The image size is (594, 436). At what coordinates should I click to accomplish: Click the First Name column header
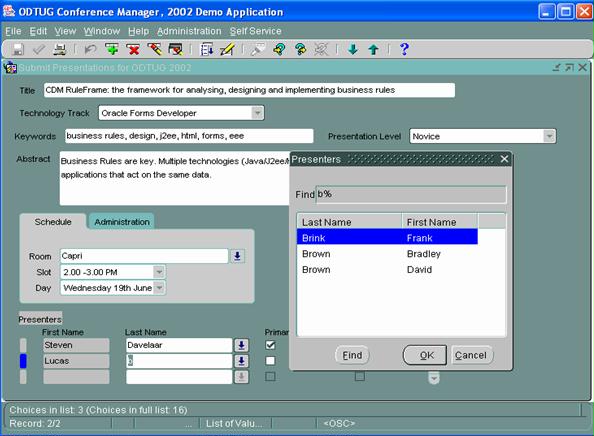pos(440,222)
